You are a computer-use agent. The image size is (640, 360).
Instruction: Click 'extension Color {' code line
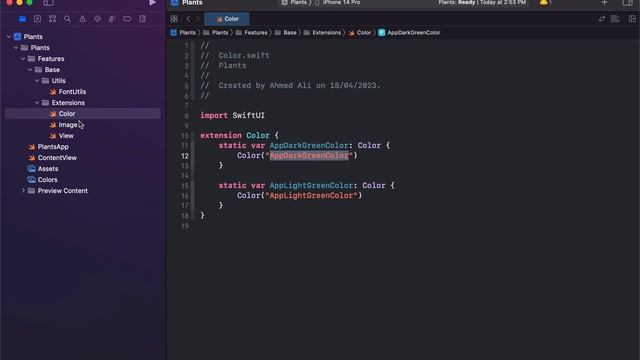tap(239, 136)
